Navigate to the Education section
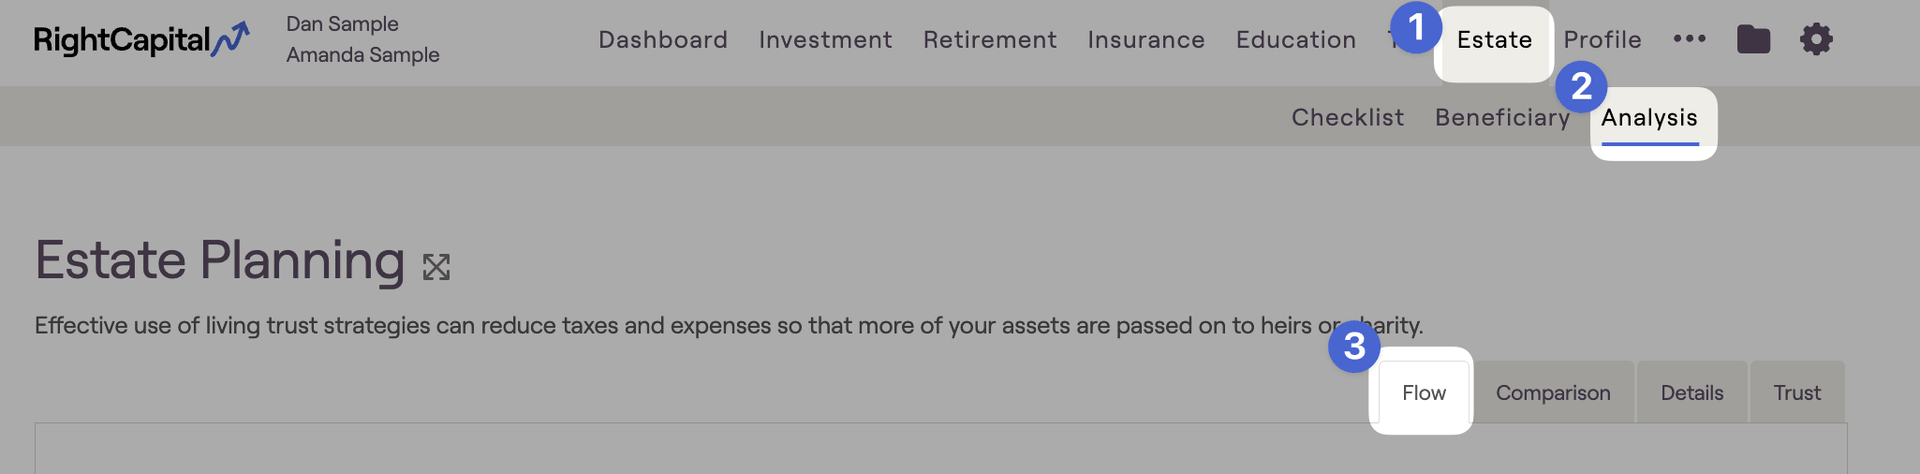This screenshot has height=474, width=1920. tap(1296, 40)
